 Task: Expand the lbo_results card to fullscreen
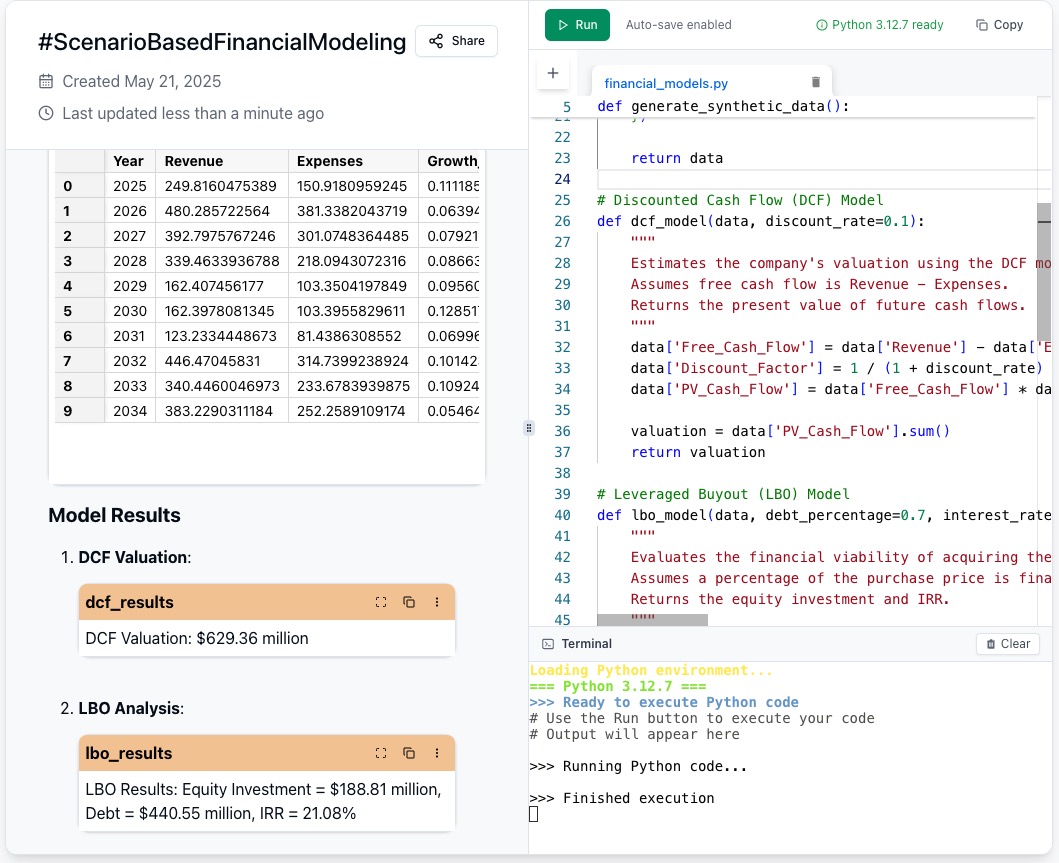[x=381, y=753]
